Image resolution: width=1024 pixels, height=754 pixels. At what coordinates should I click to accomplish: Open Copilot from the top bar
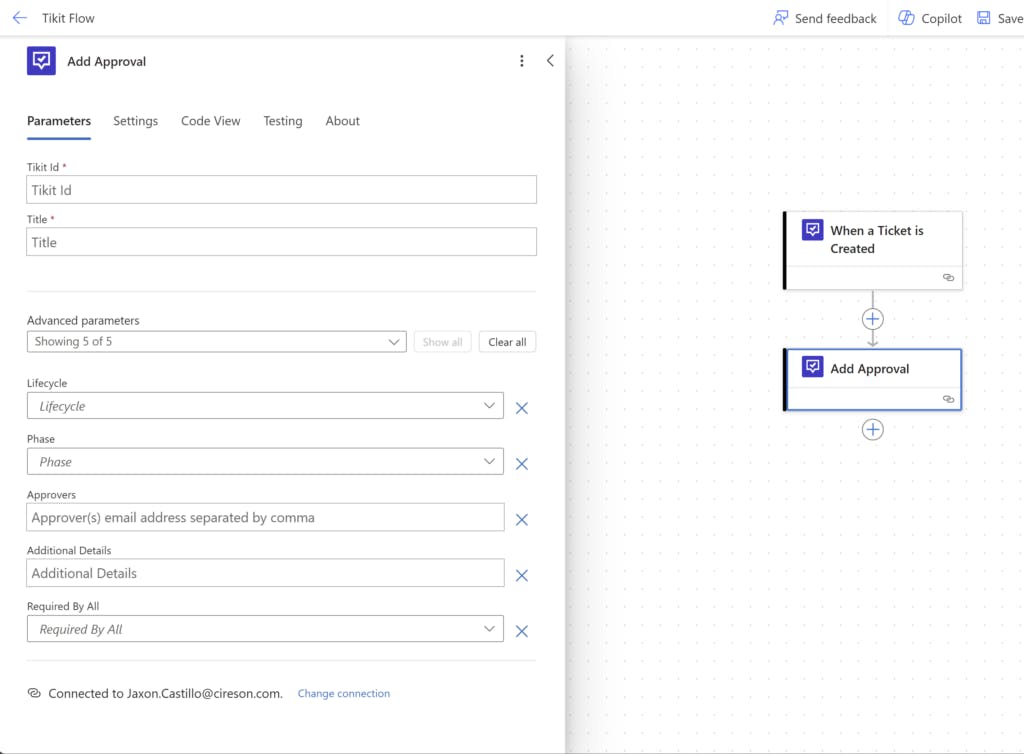point(930,18)
